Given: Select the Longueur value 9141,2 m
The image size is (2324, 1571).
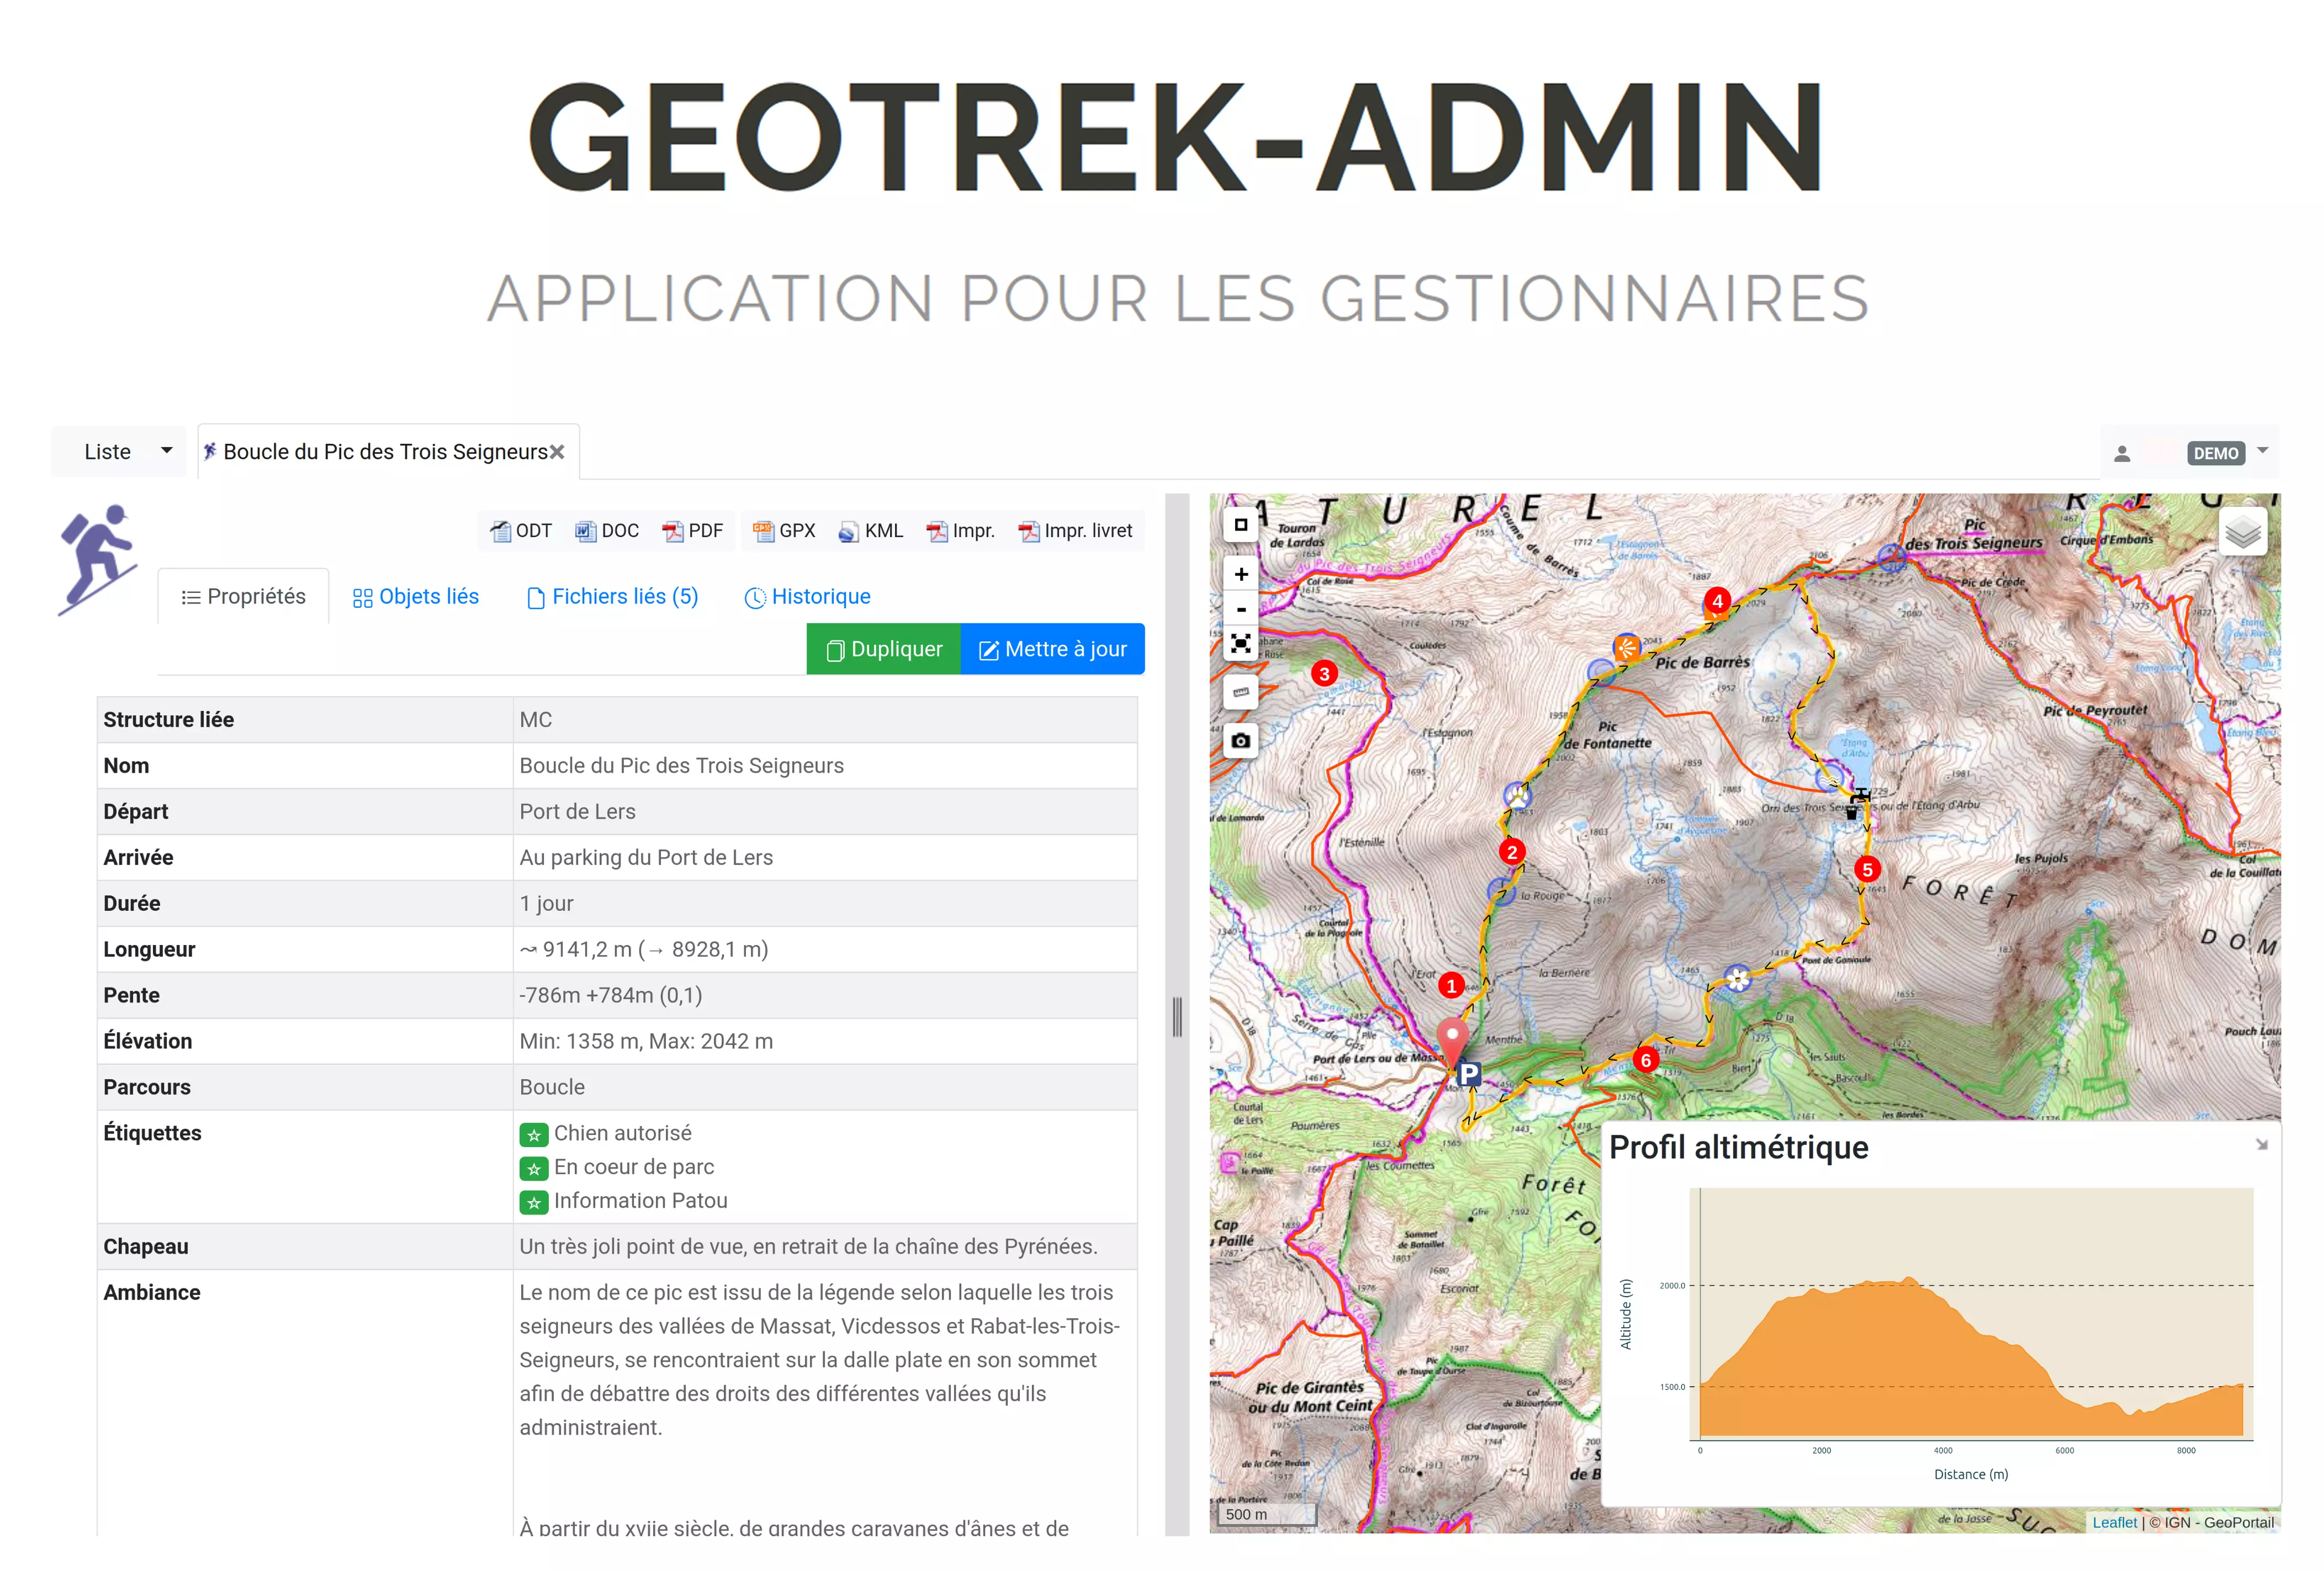Looking at the screenshot, I should [644, 950].
